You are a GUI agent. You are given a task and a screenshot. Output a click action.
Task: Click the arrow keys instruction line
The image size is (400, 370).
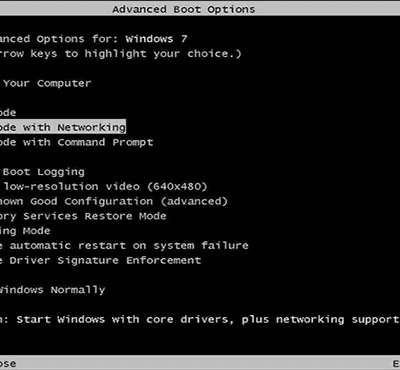pos(120,54)
